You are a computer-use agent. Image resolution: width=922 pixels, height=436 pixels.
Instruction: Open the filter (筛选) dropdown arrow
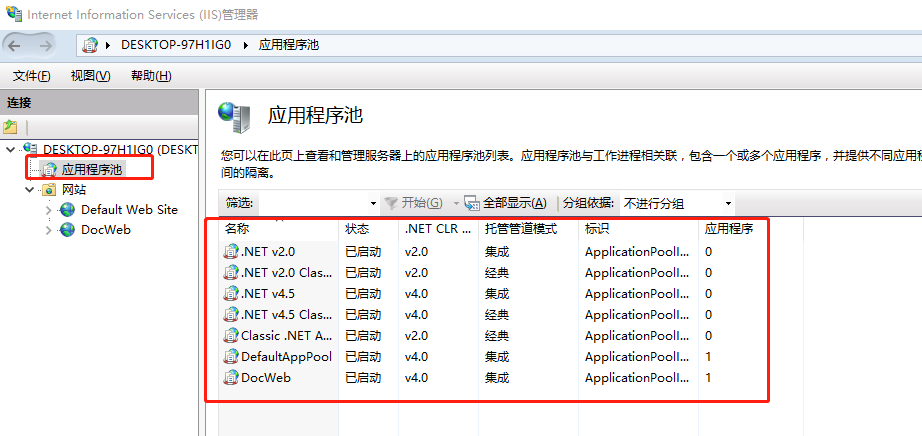pos(373,204)
